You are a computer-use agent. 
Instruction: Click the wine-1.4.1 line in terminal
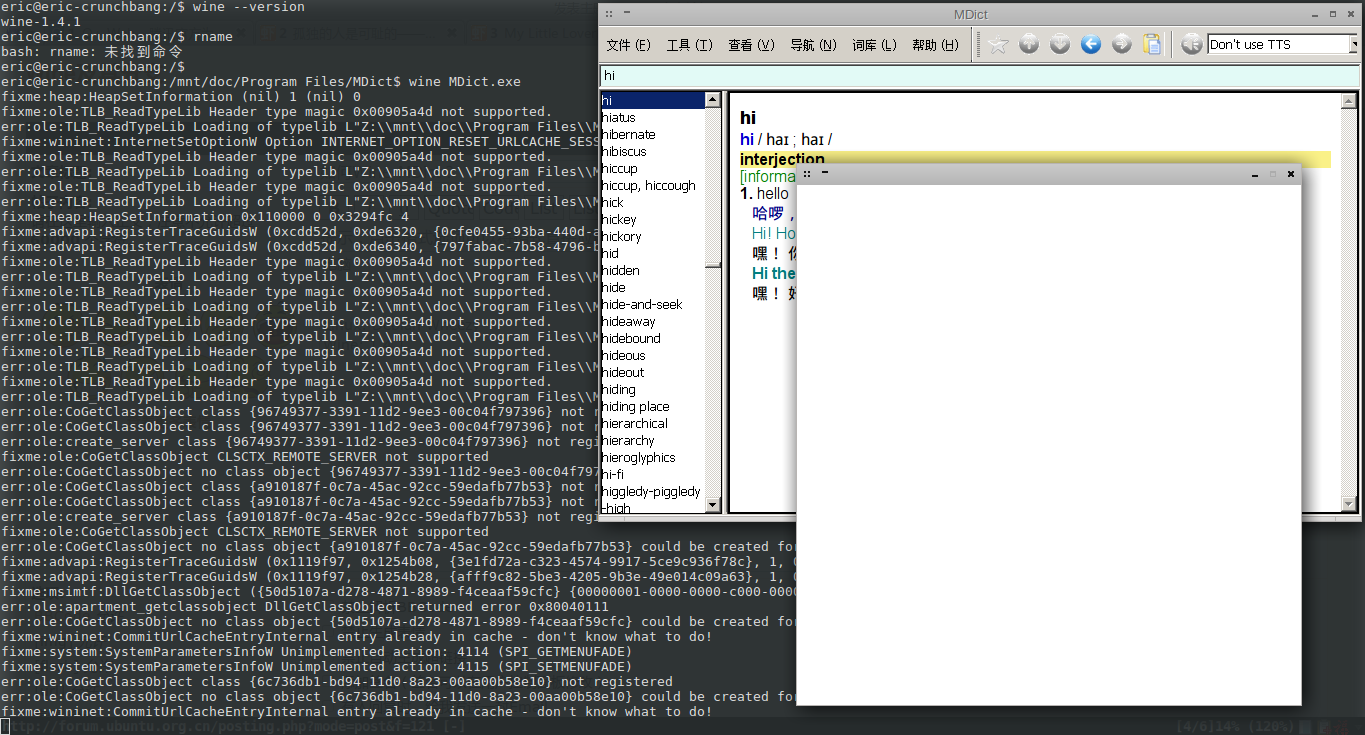click(x=40, y=21)
